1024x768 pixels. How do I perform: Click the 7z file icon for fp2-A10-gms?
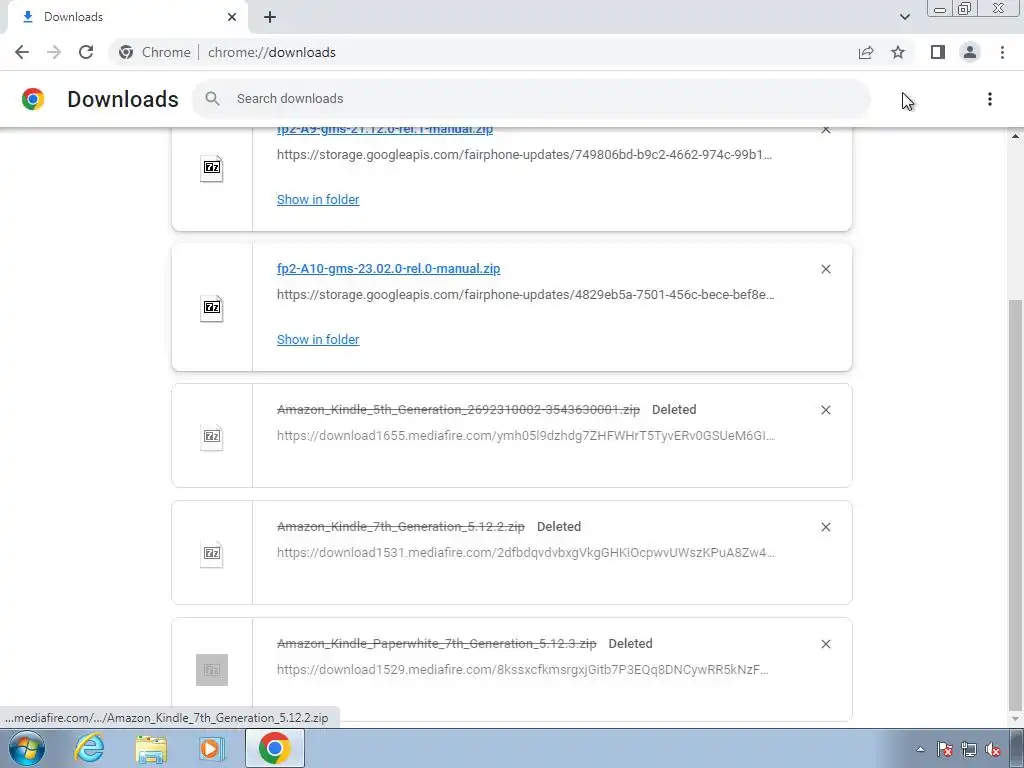tap(212, 308)
